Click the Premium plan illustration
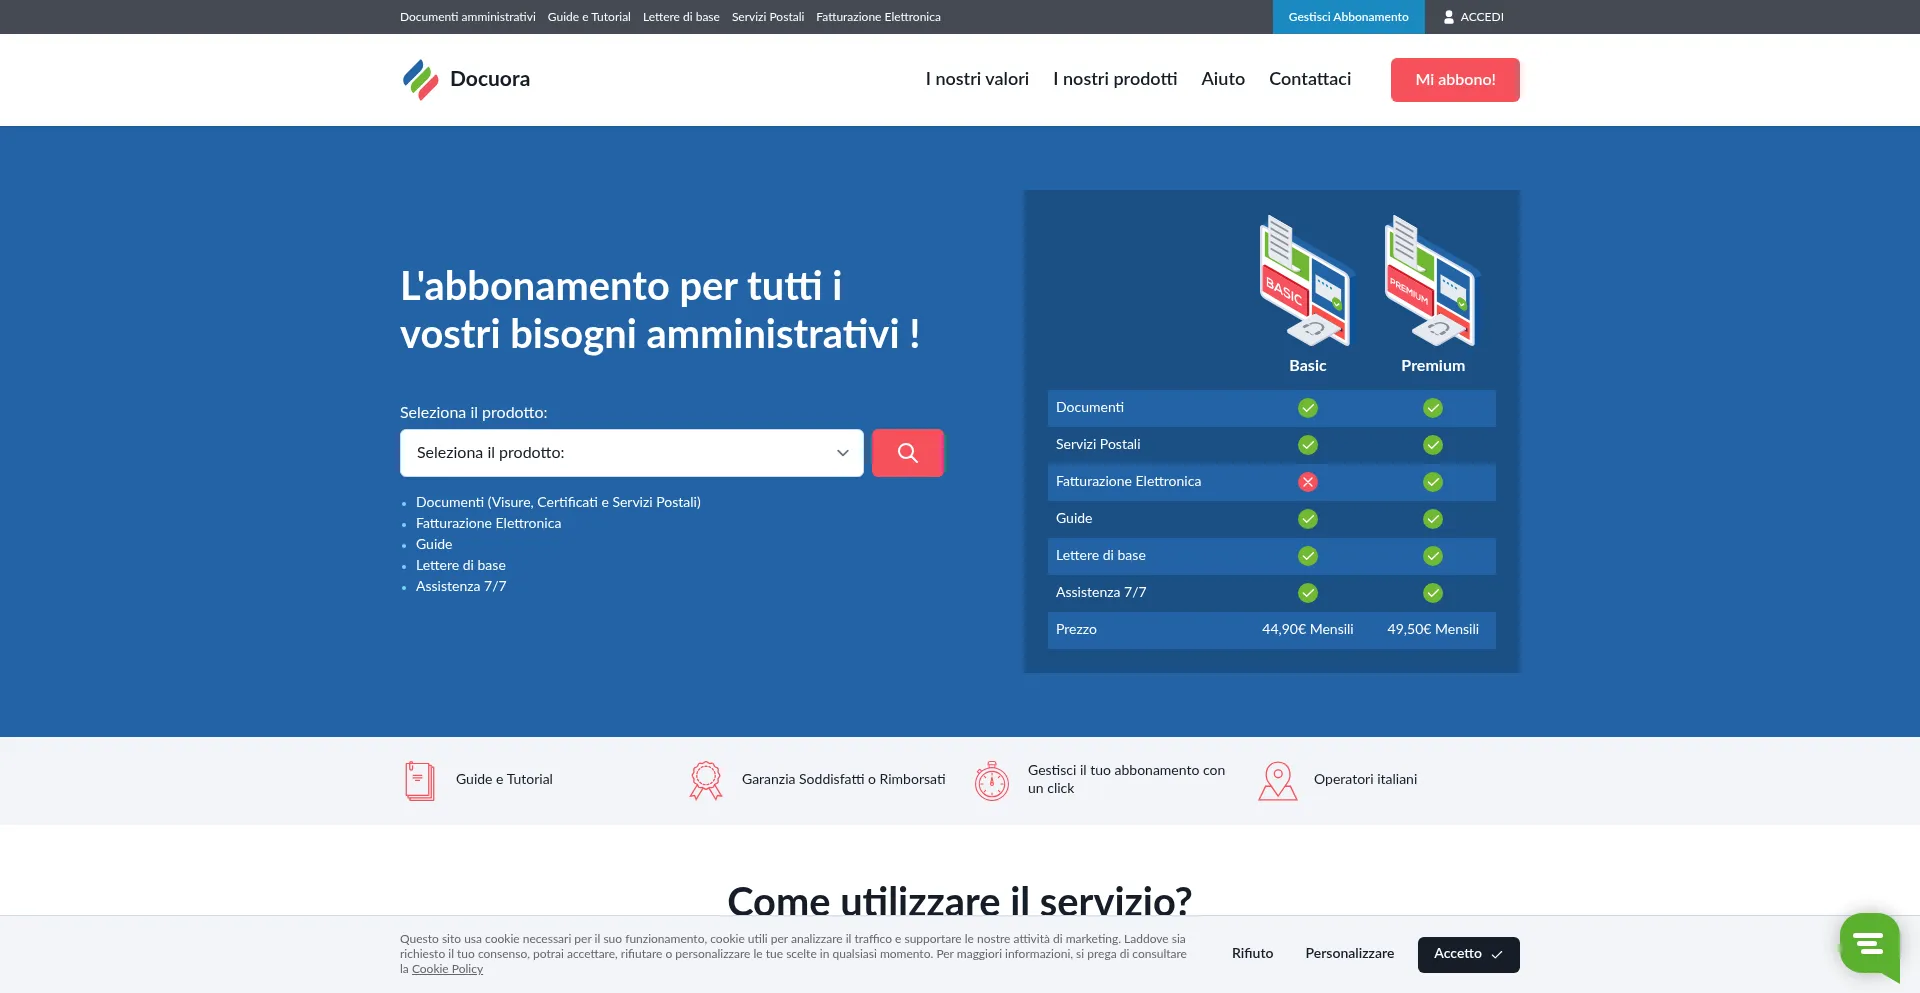1920x993 pixels. [x=1431, y=282]
